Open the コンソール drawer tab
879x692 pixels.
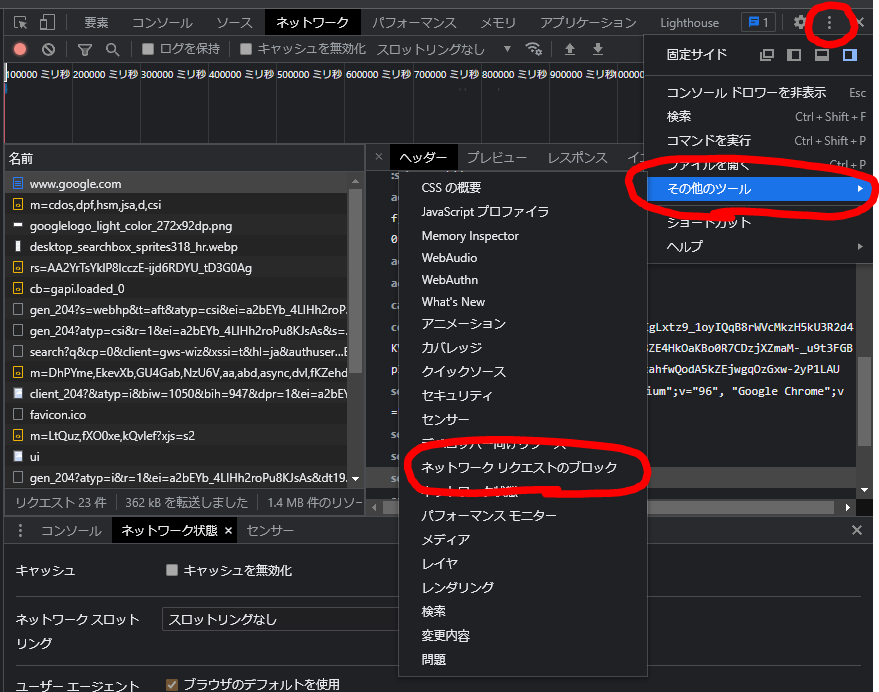(x=71, y=530)
